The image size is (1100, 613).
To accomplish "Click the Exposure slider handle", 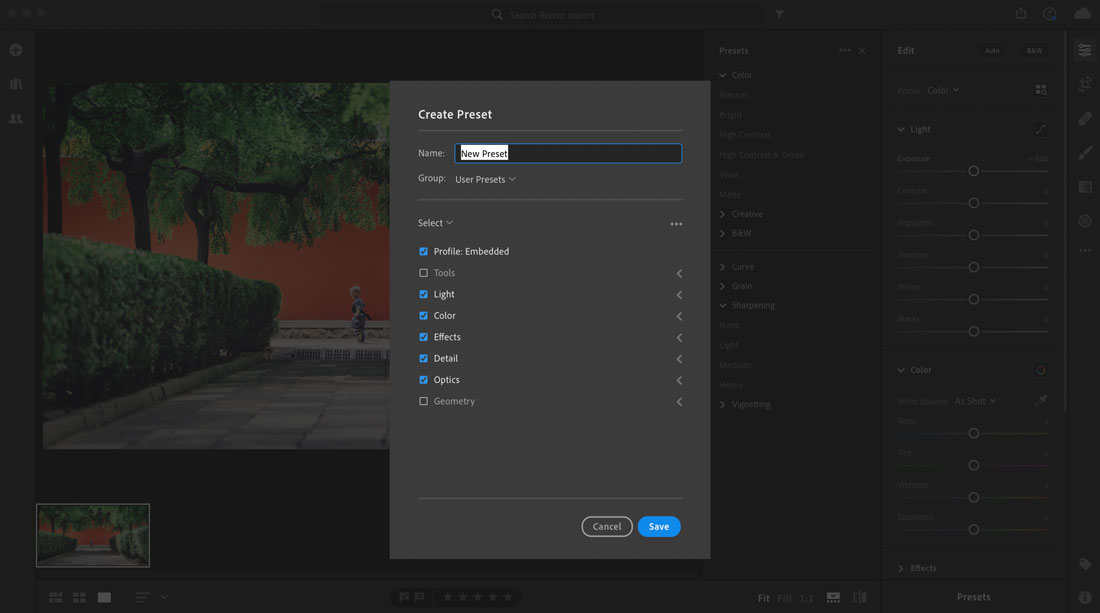I will coord(974,171).
